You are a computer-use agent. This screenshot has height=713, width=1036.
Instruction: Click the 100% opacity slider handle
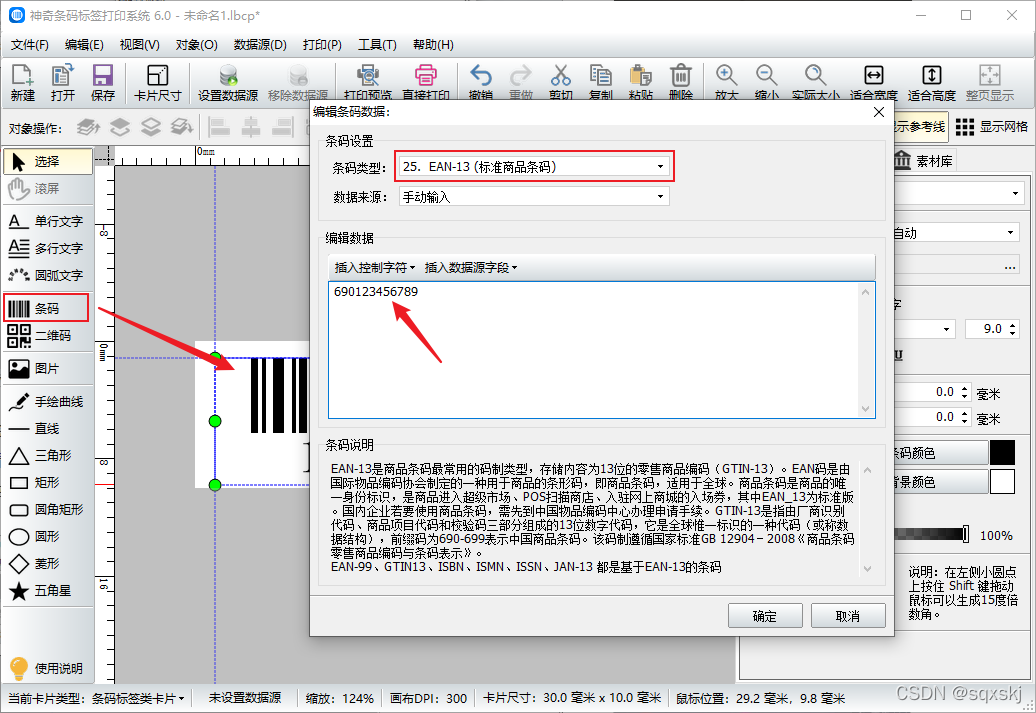click(965, 535)
